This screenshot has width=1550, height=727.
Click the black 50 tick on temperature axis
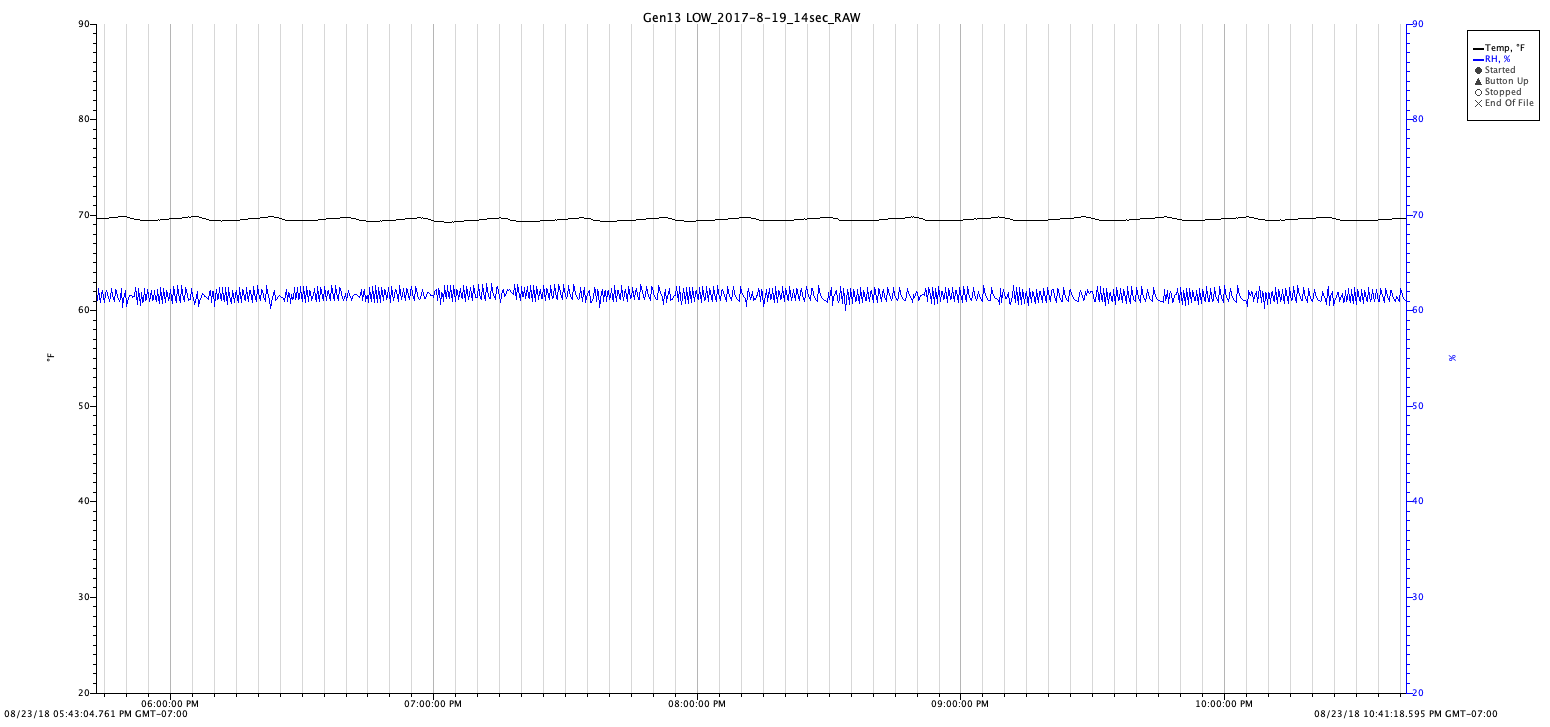pyautogui.click(x=85, y=406)
